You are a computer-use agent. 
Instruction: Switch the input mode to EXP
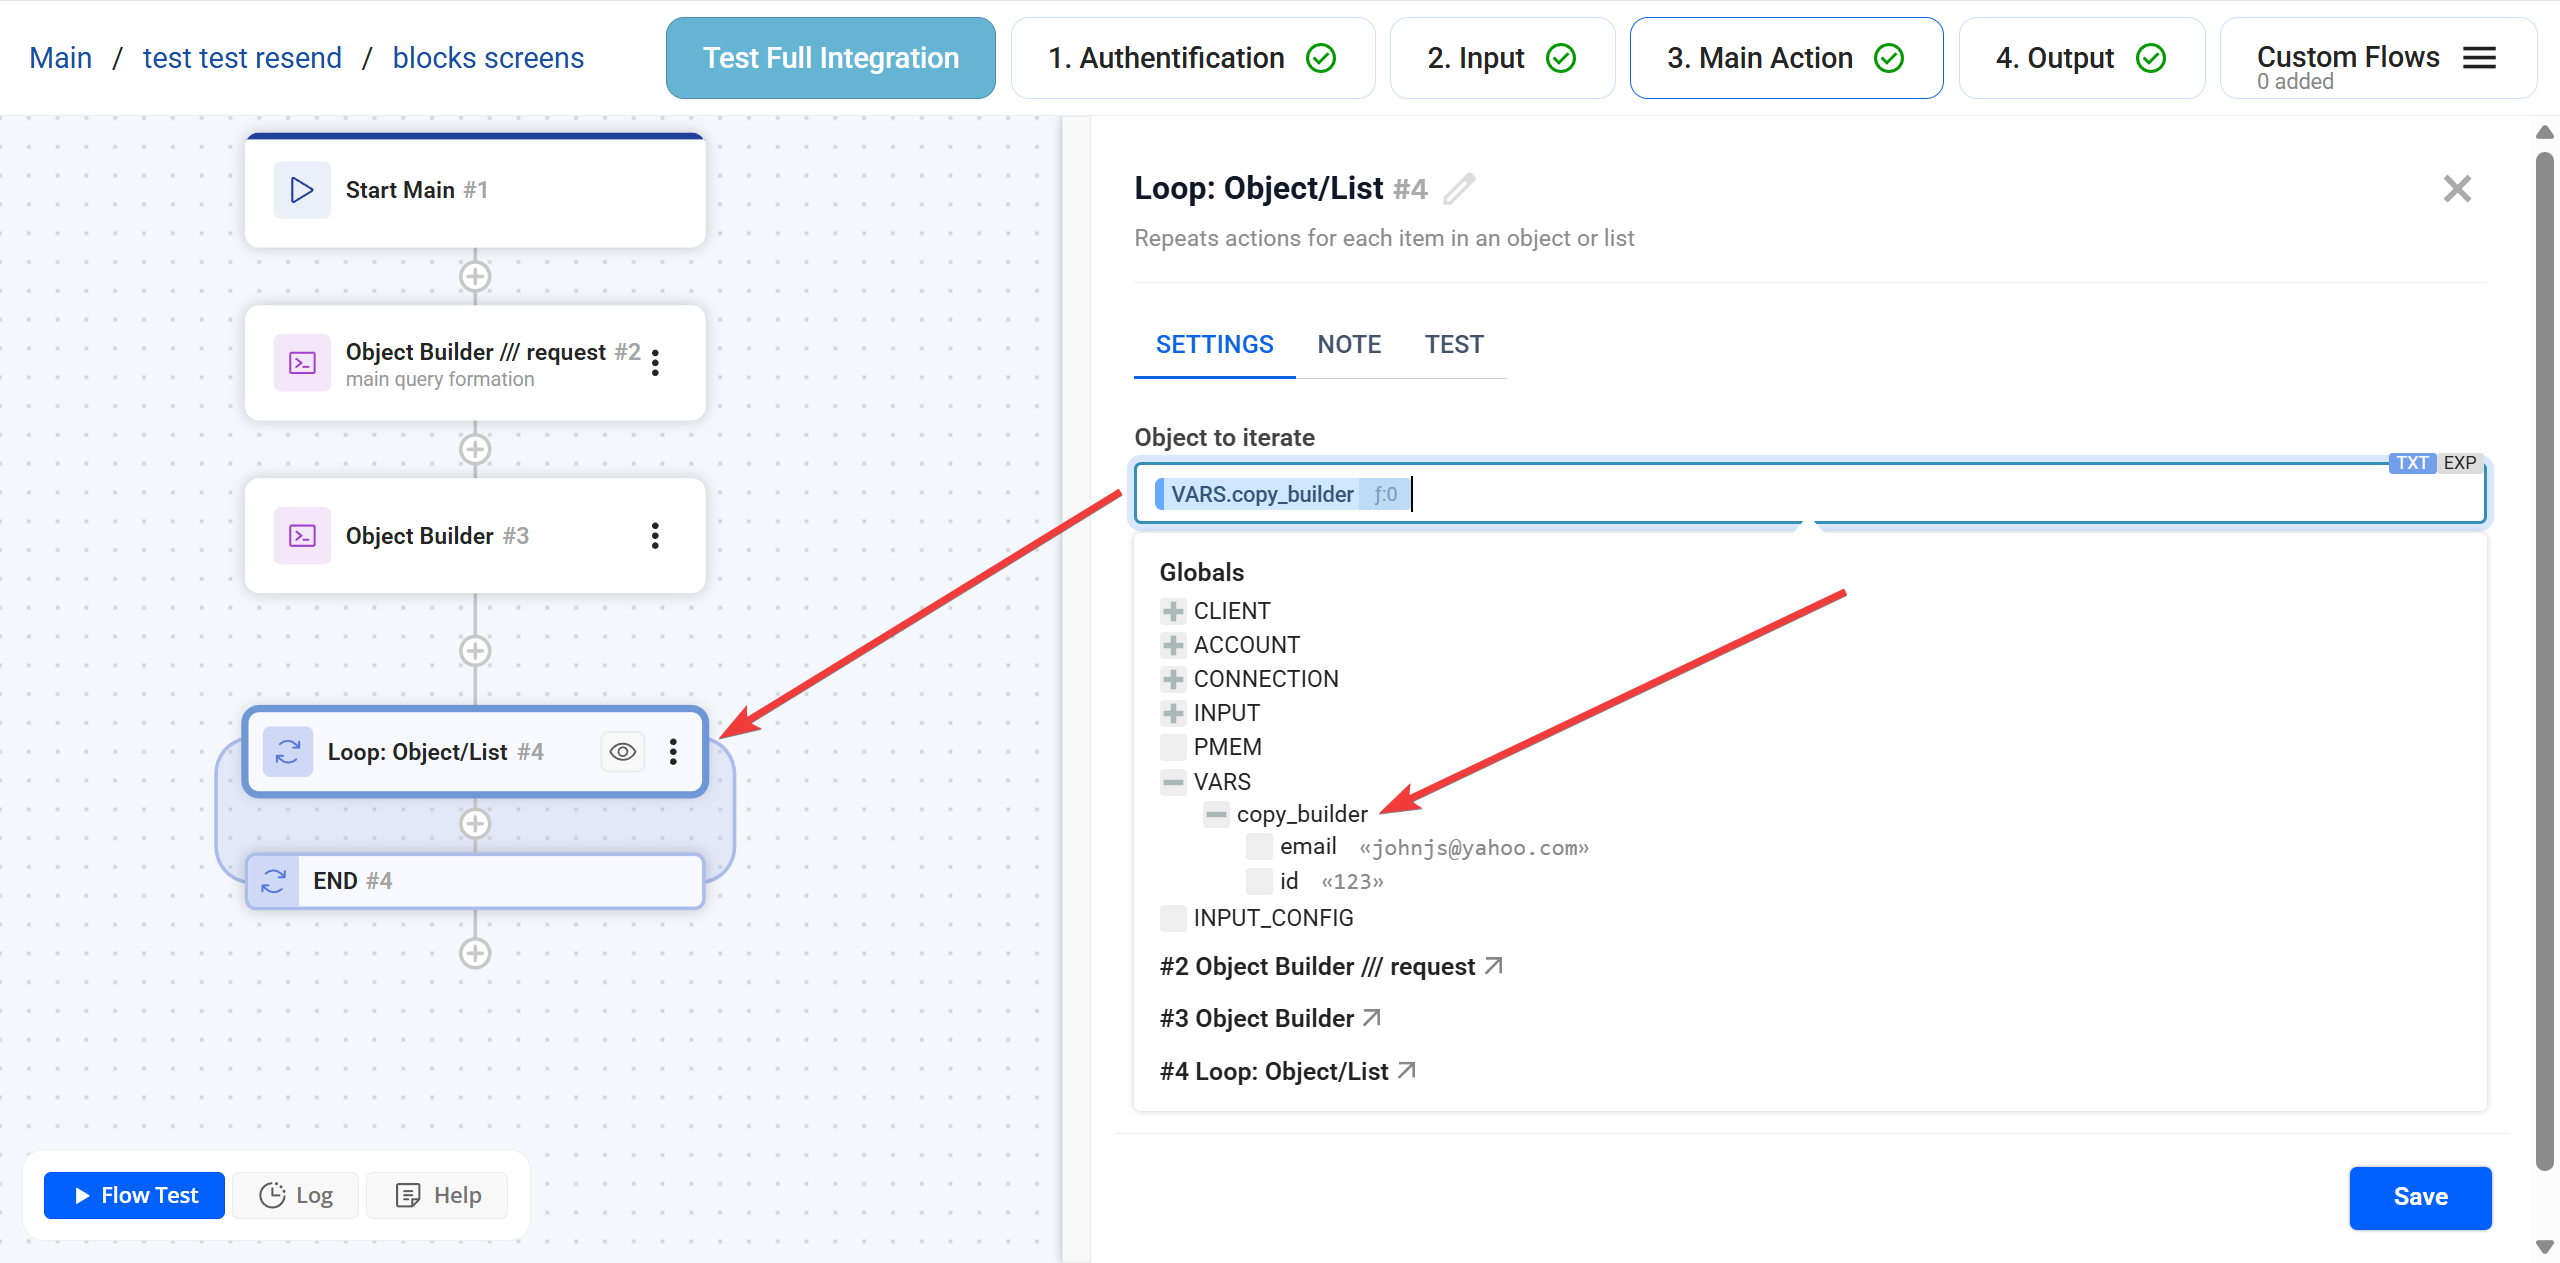coord(2460,463)
